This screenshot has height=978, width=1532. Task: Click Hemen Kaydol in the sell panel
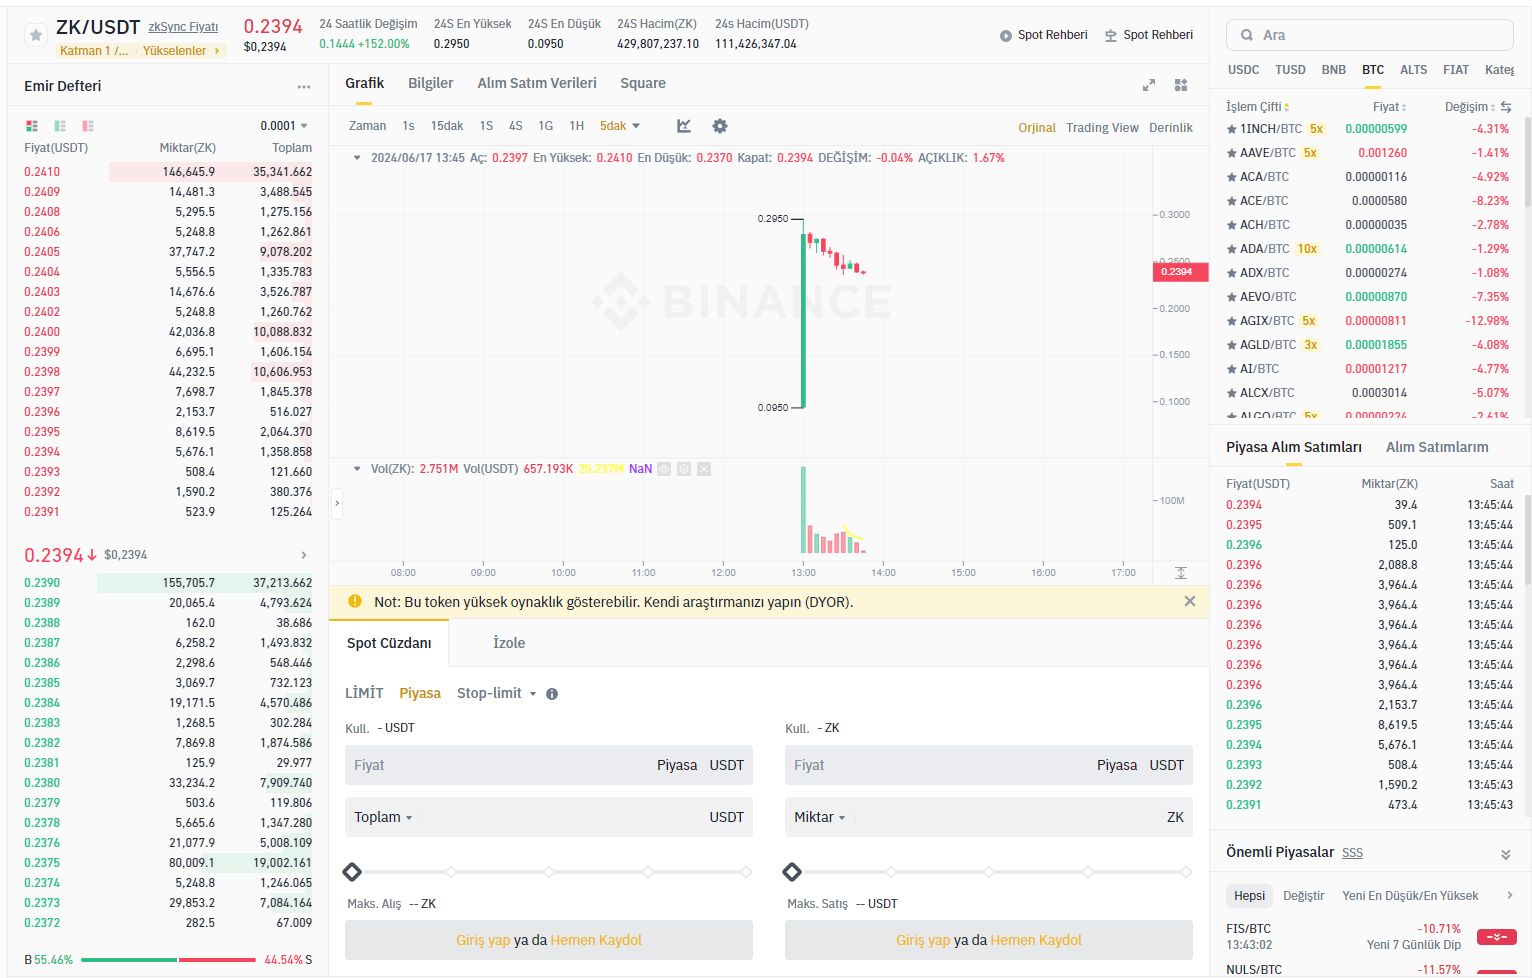point(1036,940)
